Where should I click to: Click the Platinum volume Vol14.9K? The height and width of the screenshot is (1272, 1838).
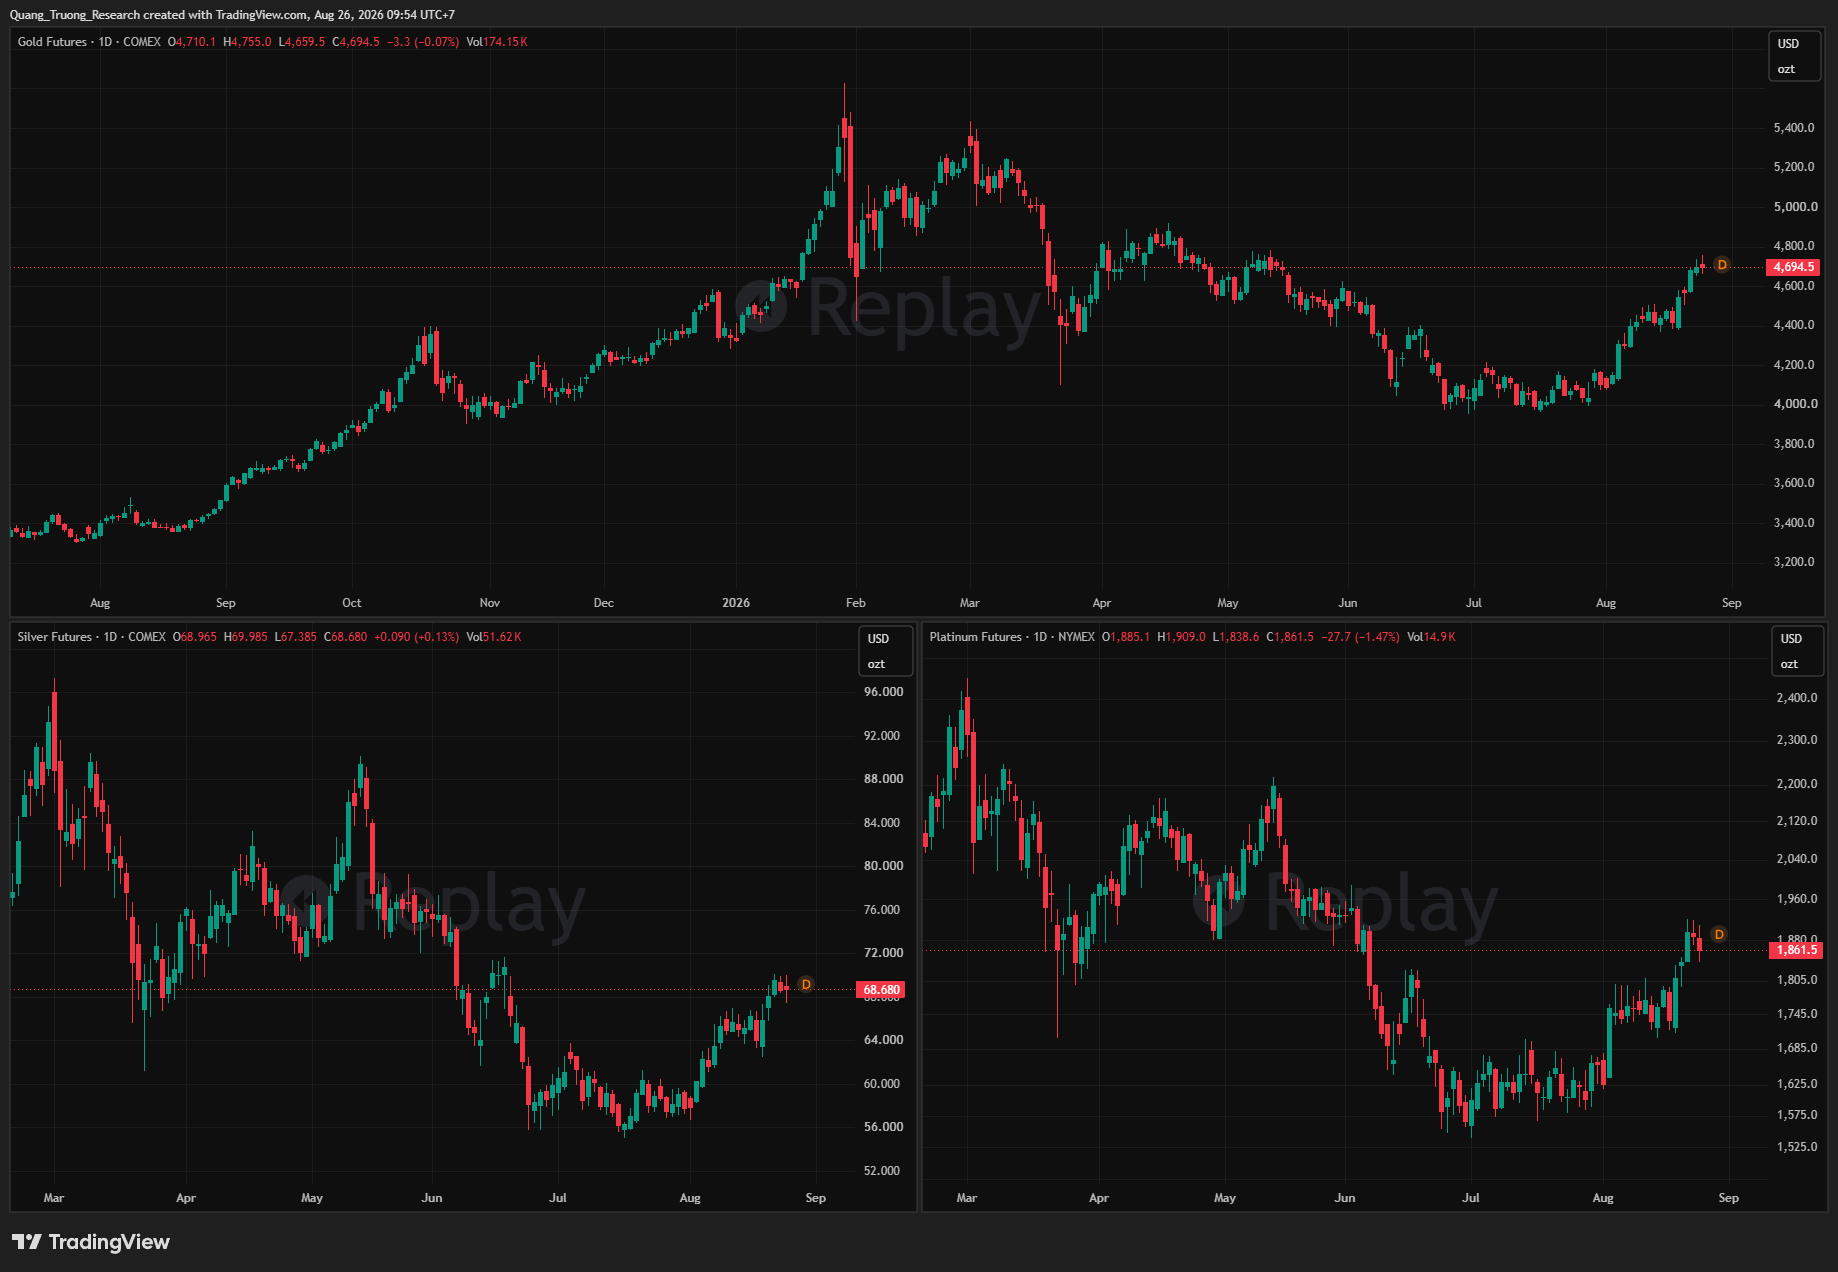(x=1431, y=637)
